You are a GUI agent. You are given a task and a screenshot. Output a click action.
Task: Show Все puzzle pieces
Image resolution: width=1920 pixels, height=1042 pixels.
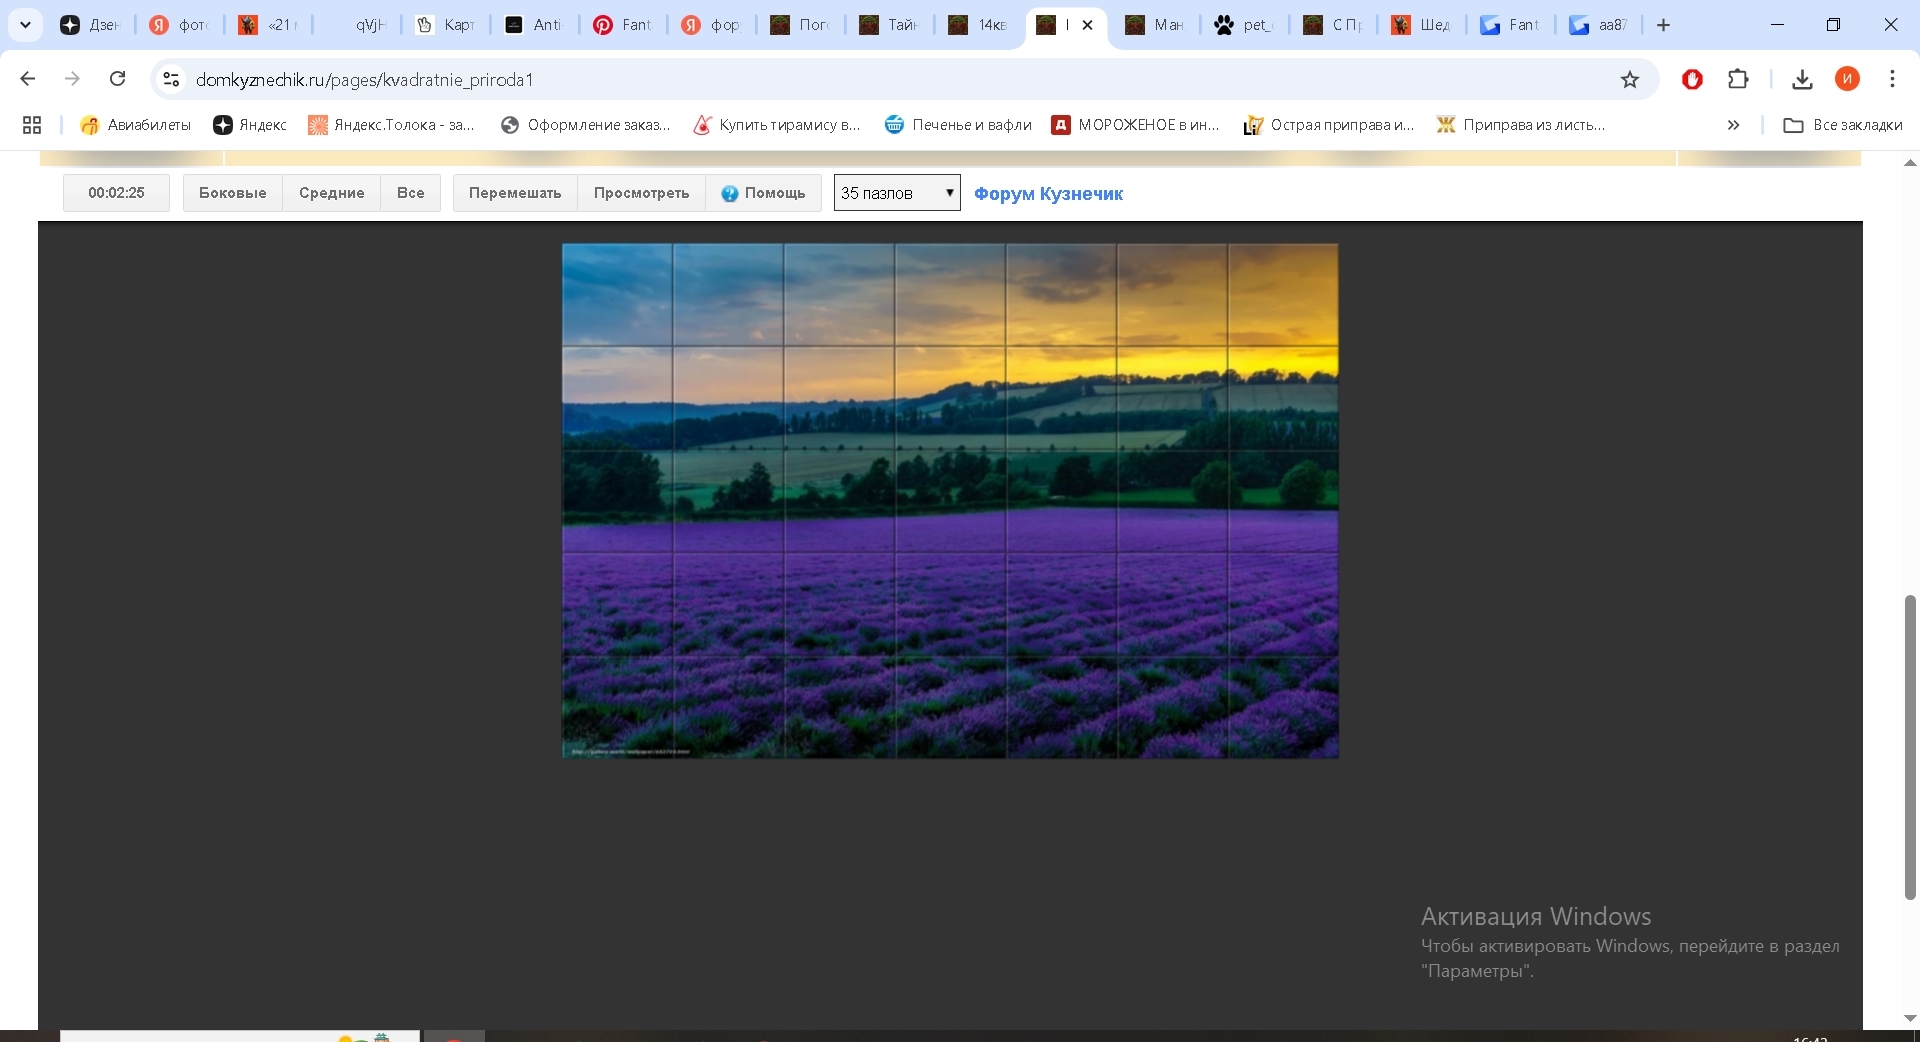point(410,193)
